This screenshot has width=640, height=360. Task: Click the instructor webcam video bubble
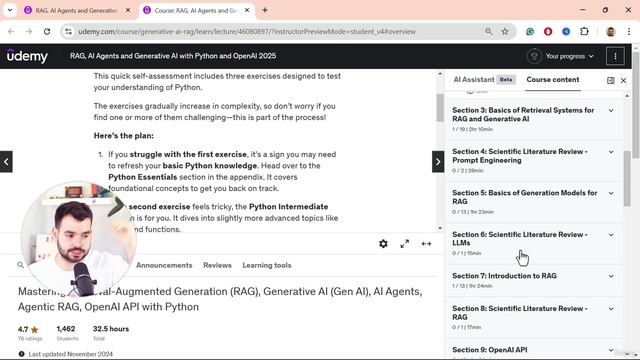click(78, 239)
